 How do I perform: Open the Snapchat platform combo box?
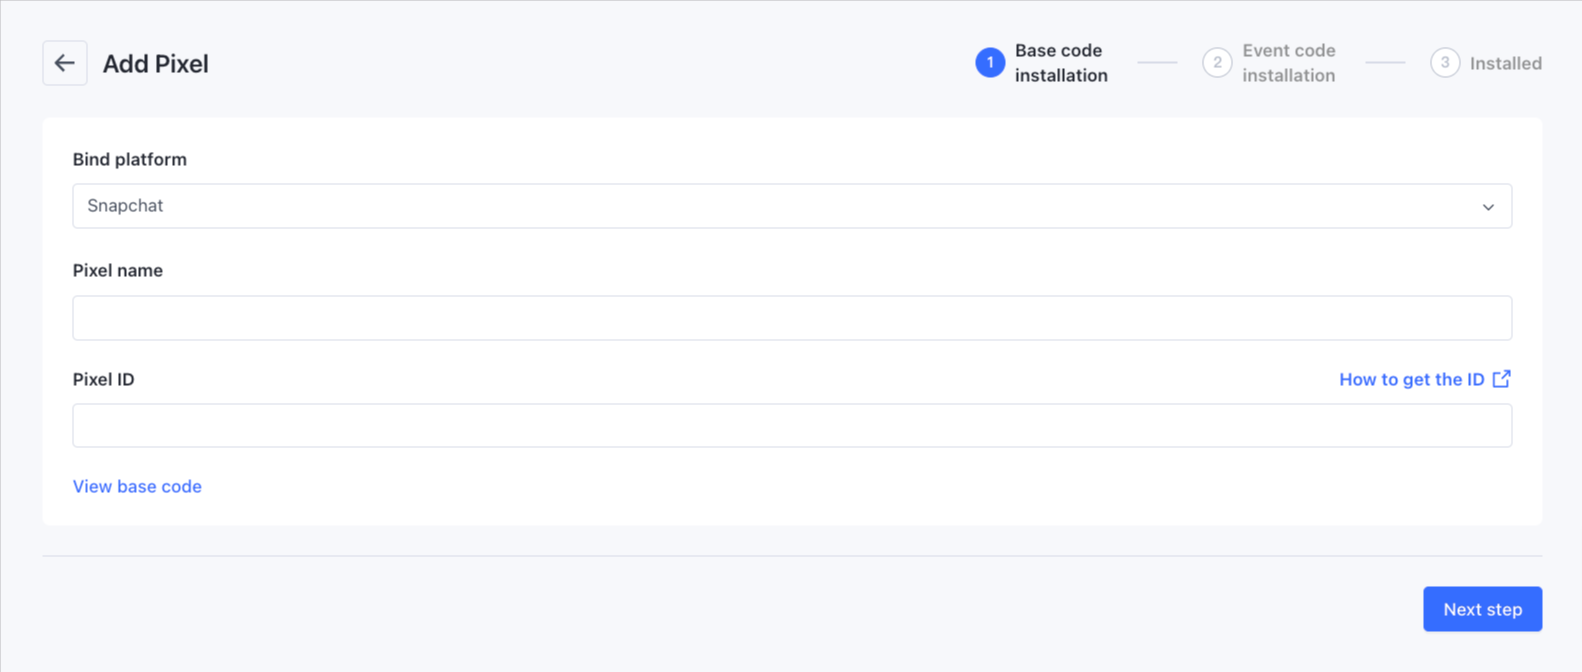click(x=780, y=206)
